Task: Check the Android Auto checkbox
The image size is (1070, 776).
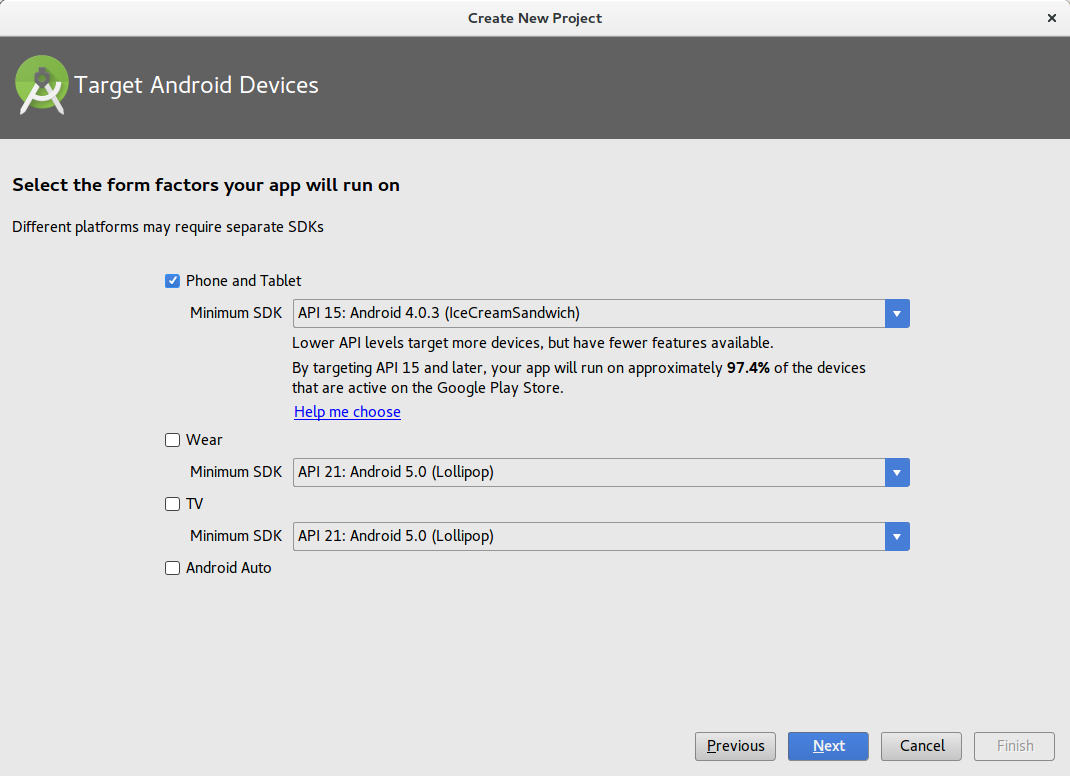Action: (x=172, y=569)
